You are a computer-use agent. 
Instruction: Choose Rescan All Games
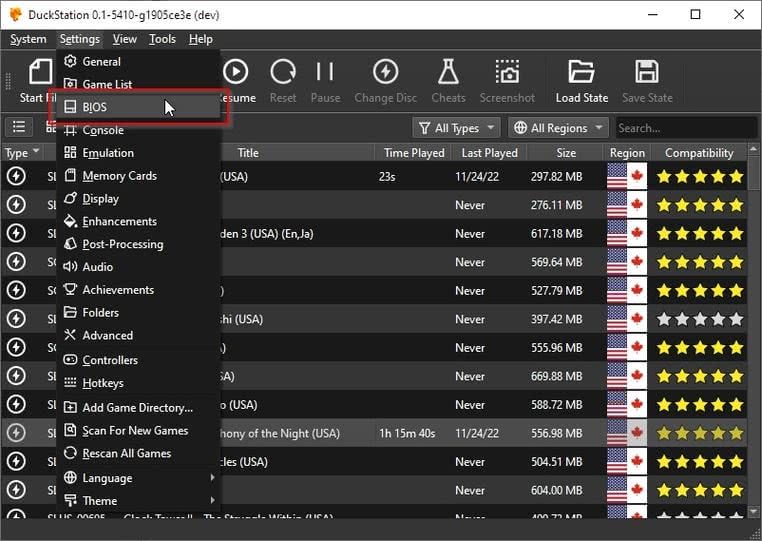[x=138, y=453]
